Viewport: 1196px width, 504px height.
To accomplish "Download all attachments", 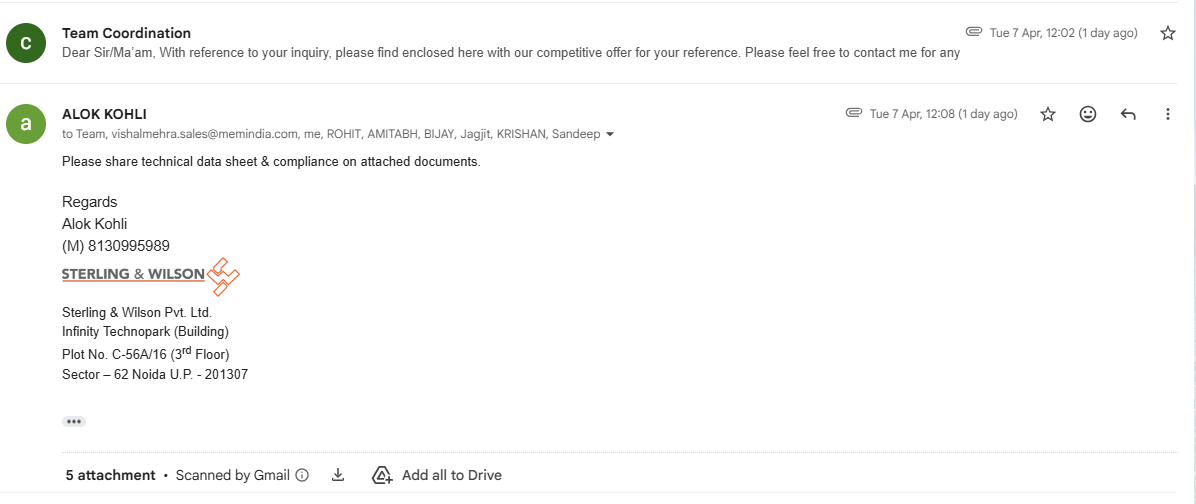I will (338, 475).
